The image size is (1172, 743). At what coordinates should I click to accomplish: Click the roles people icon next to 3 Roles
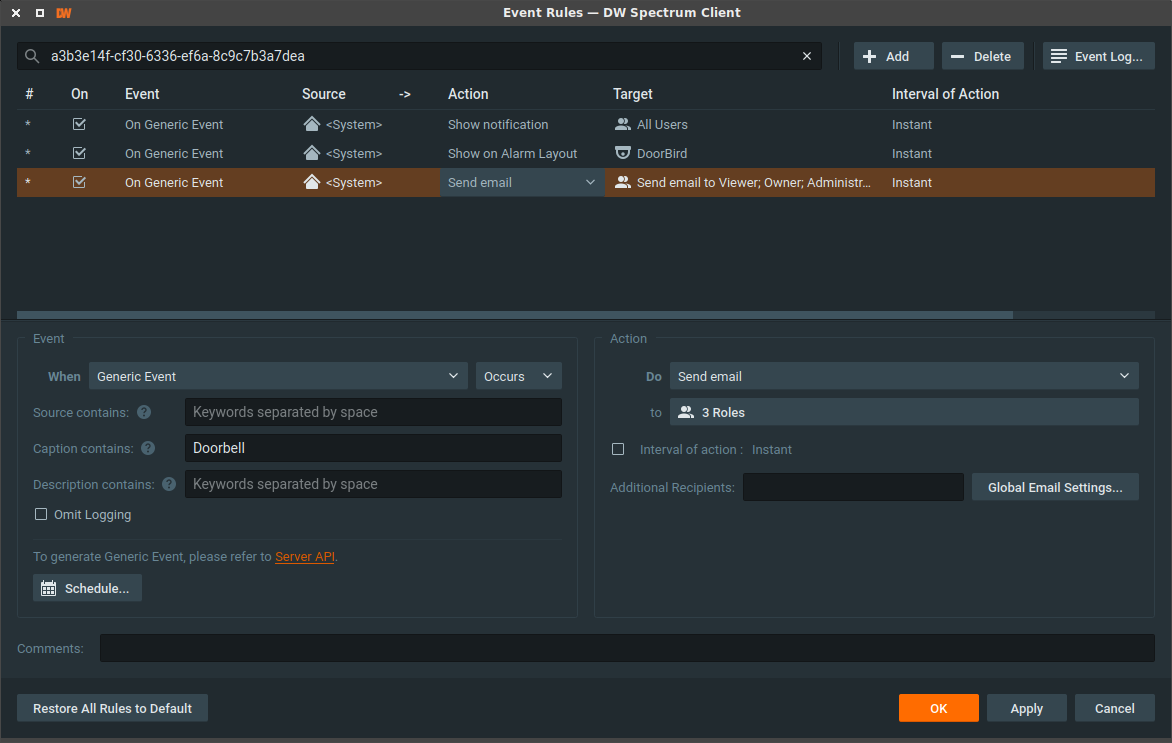click(686, 412)
